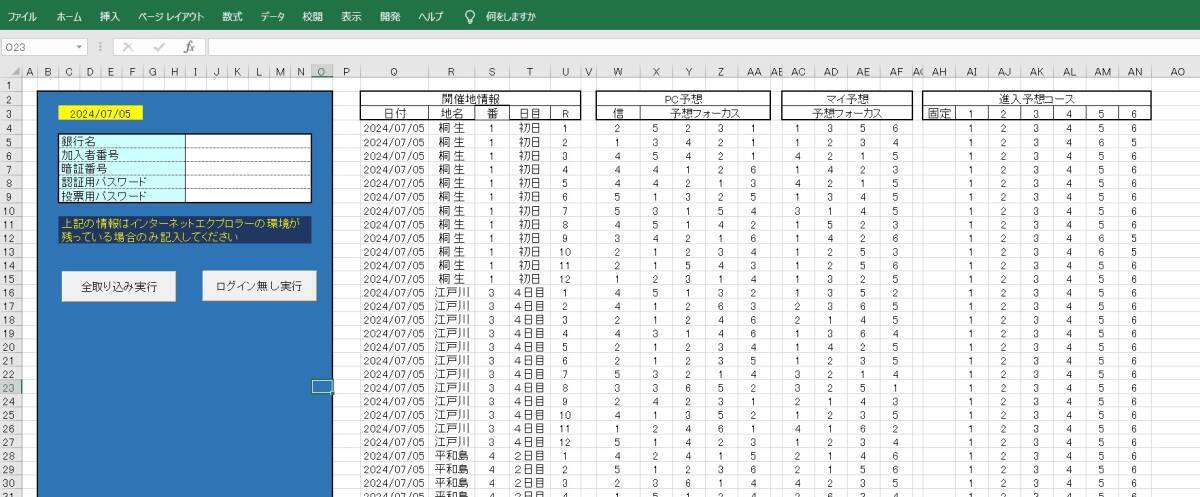Click the 日付 column heading cell
Viewport: 1200px width, 497px height.
tap(394, 114)
